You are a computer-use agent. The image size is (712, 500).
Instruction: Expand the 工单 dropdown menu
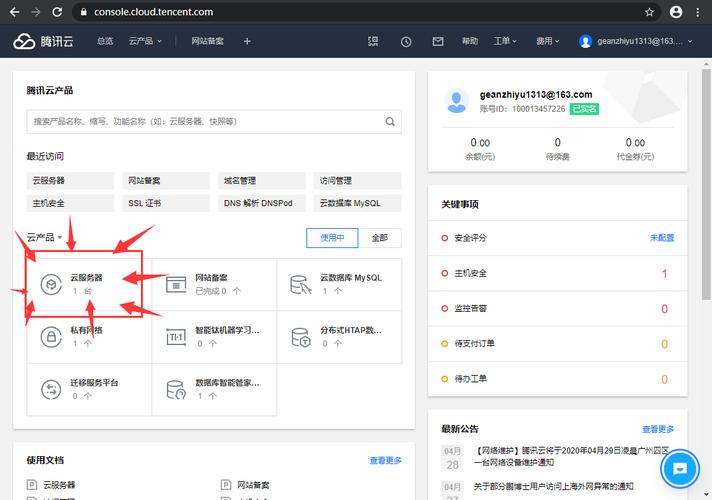click(505, 41)
